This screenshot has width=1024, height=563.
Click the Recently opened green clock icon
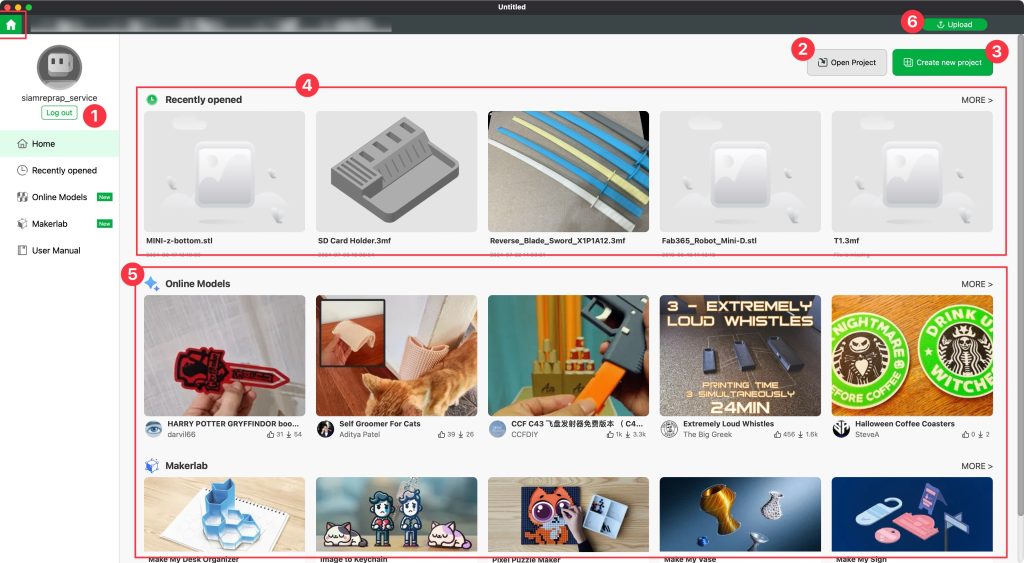click(152, 100)
